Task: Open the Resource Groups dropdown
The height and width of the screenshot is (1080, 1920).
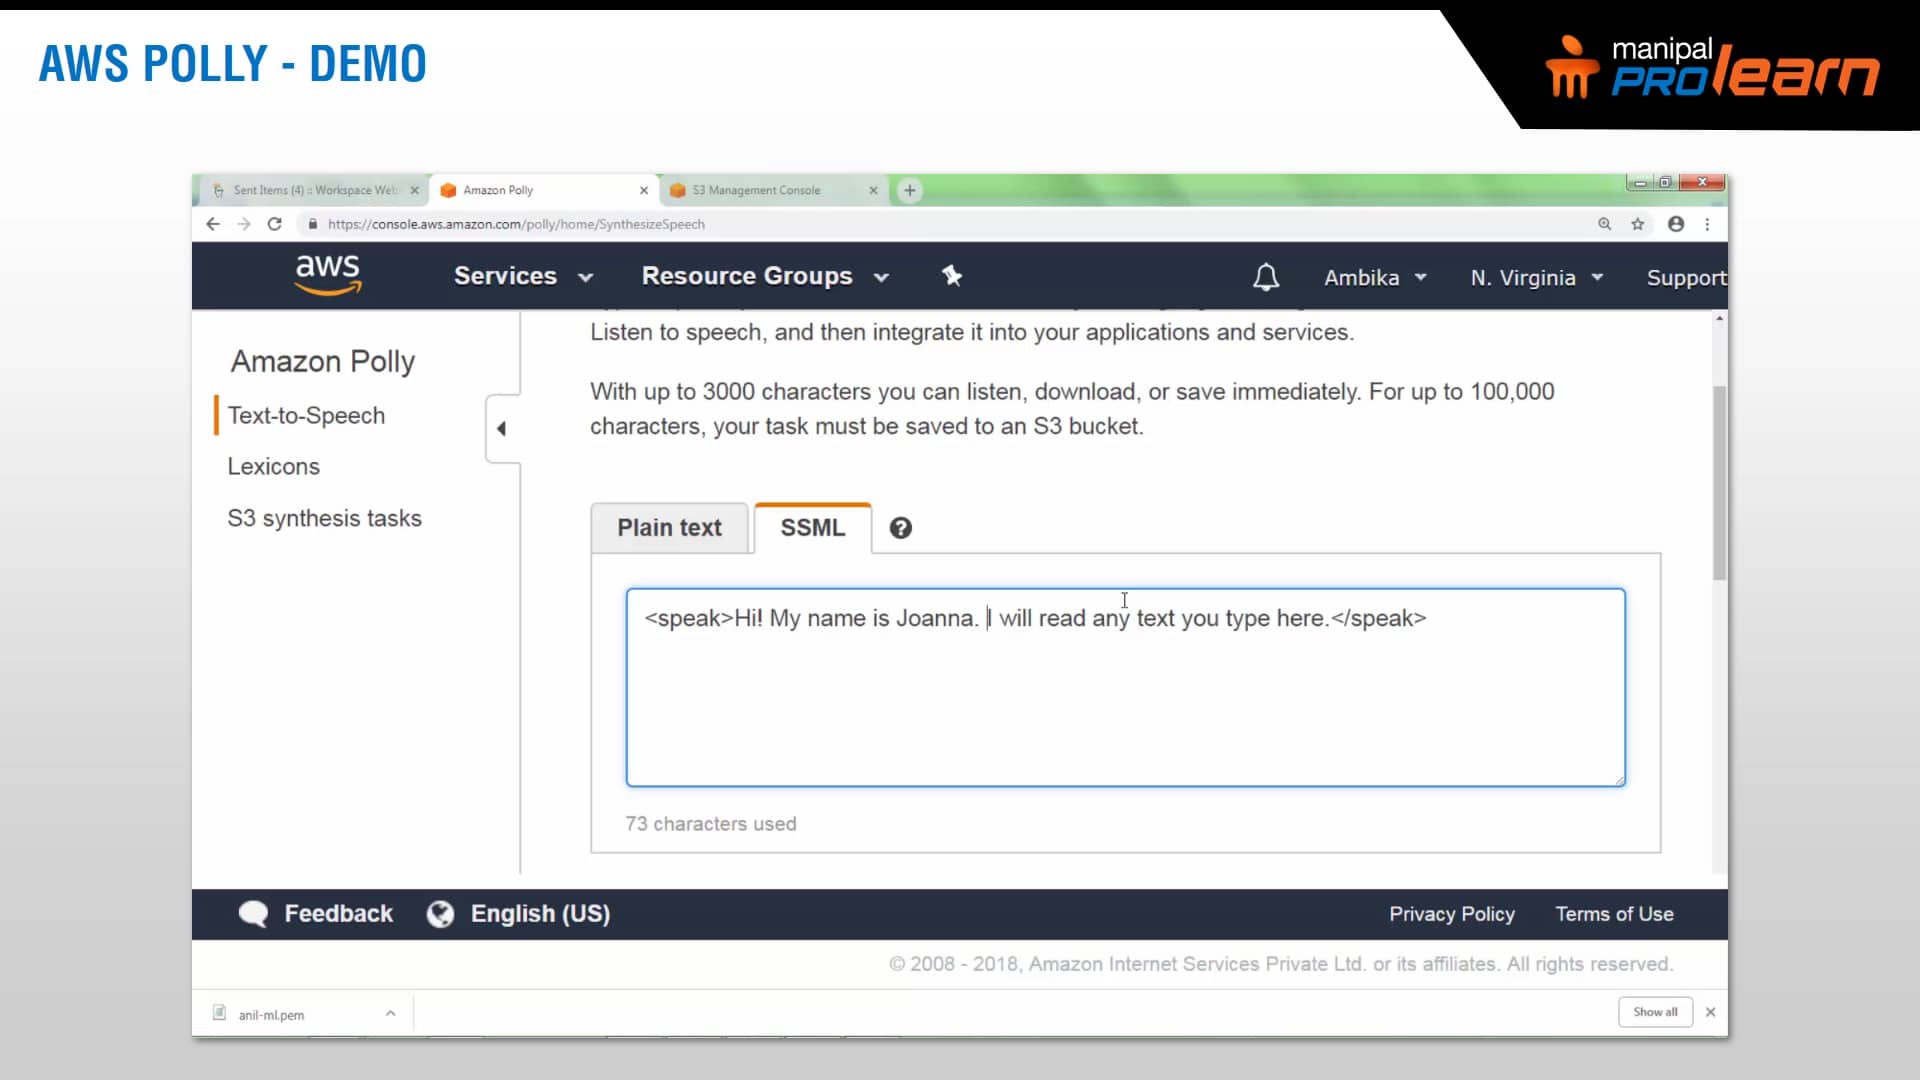Action: (765, 276)
